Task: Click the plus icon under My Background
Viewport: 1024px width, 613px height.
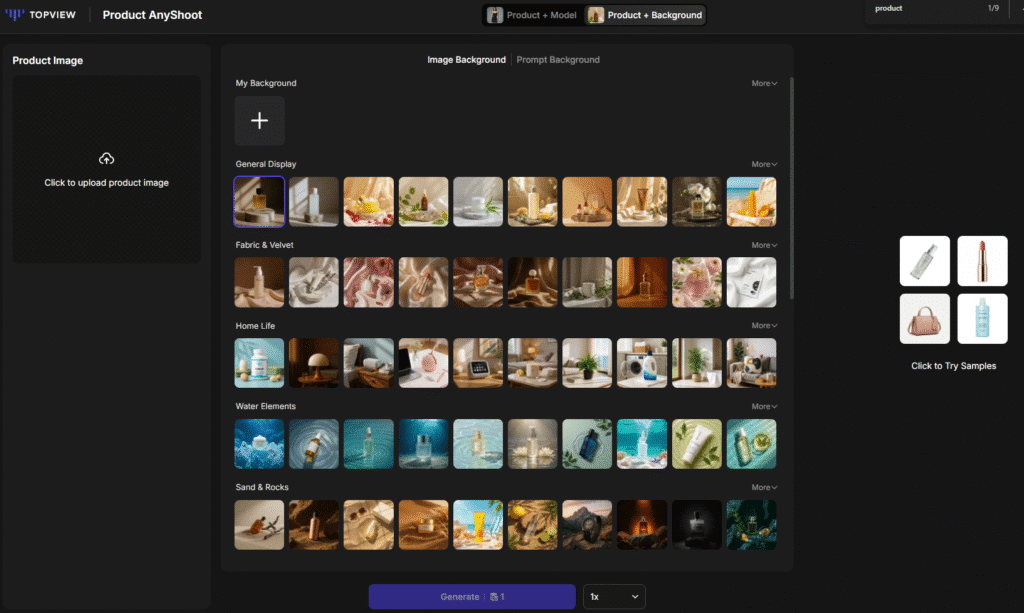Action: 259,121
